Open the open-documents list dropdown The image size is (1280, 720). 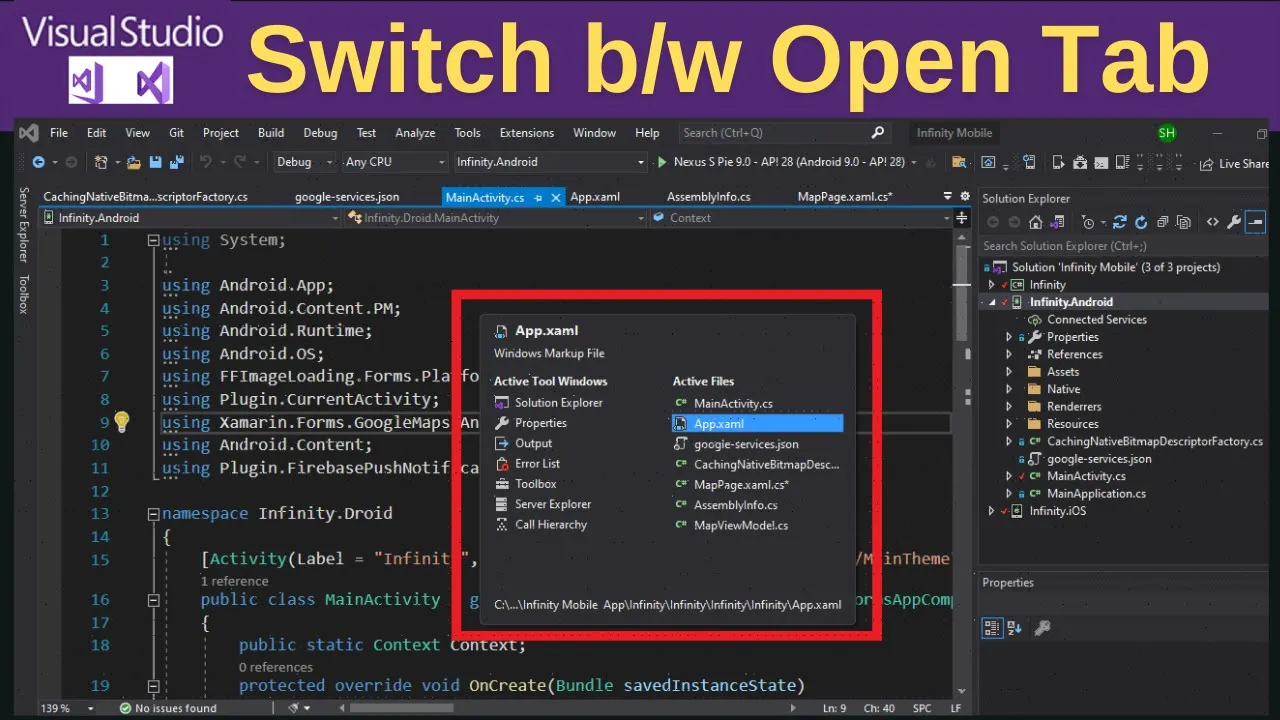click(x=948, y=197)
